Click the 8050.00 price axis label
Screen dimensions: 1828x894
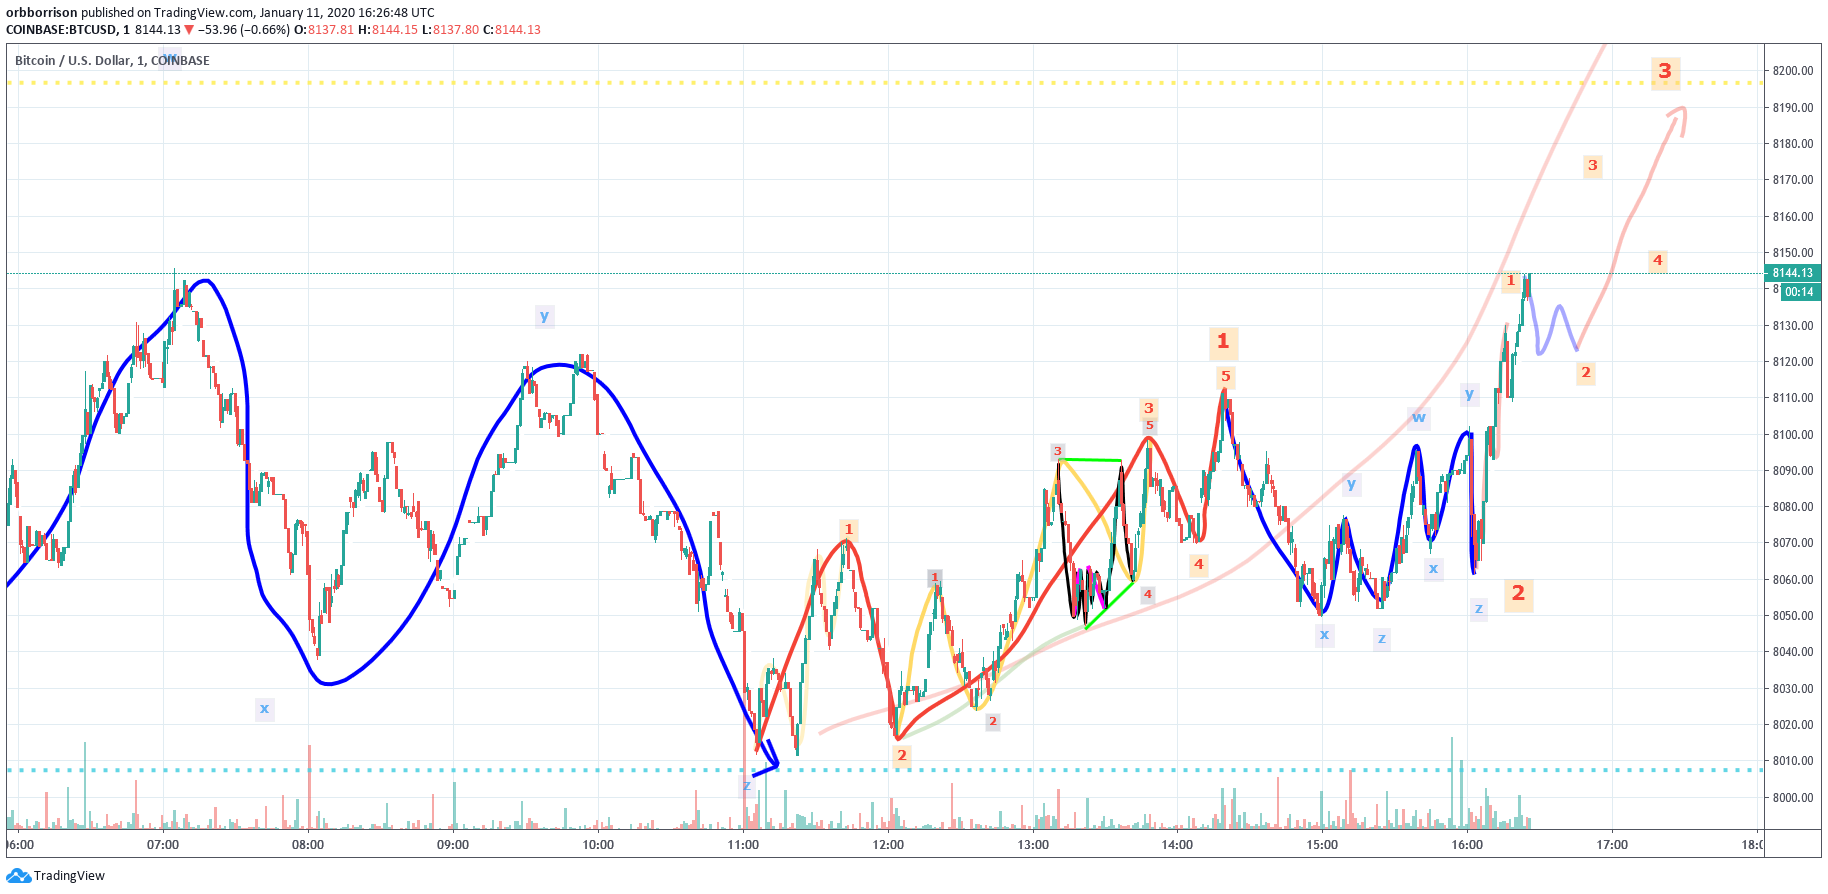(1793, 616)
